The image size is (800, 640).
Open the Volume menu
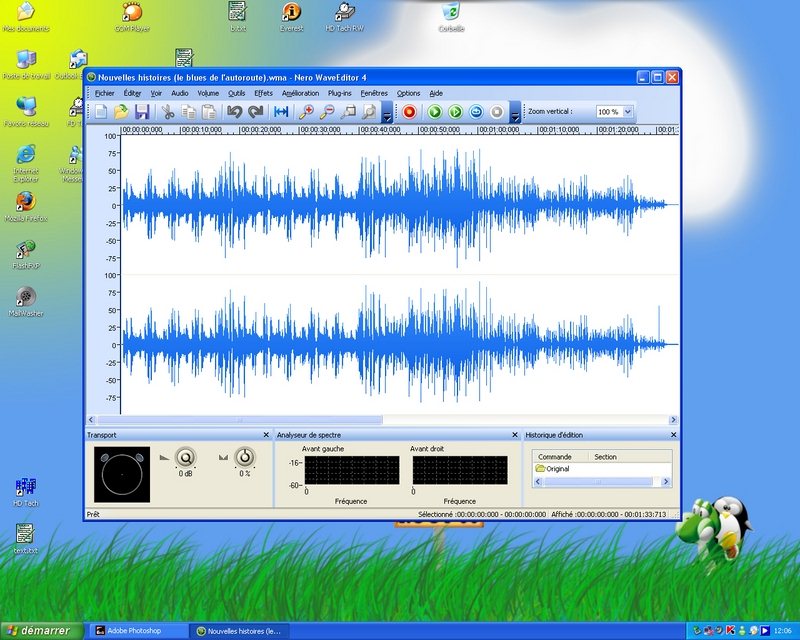[208, 93]
